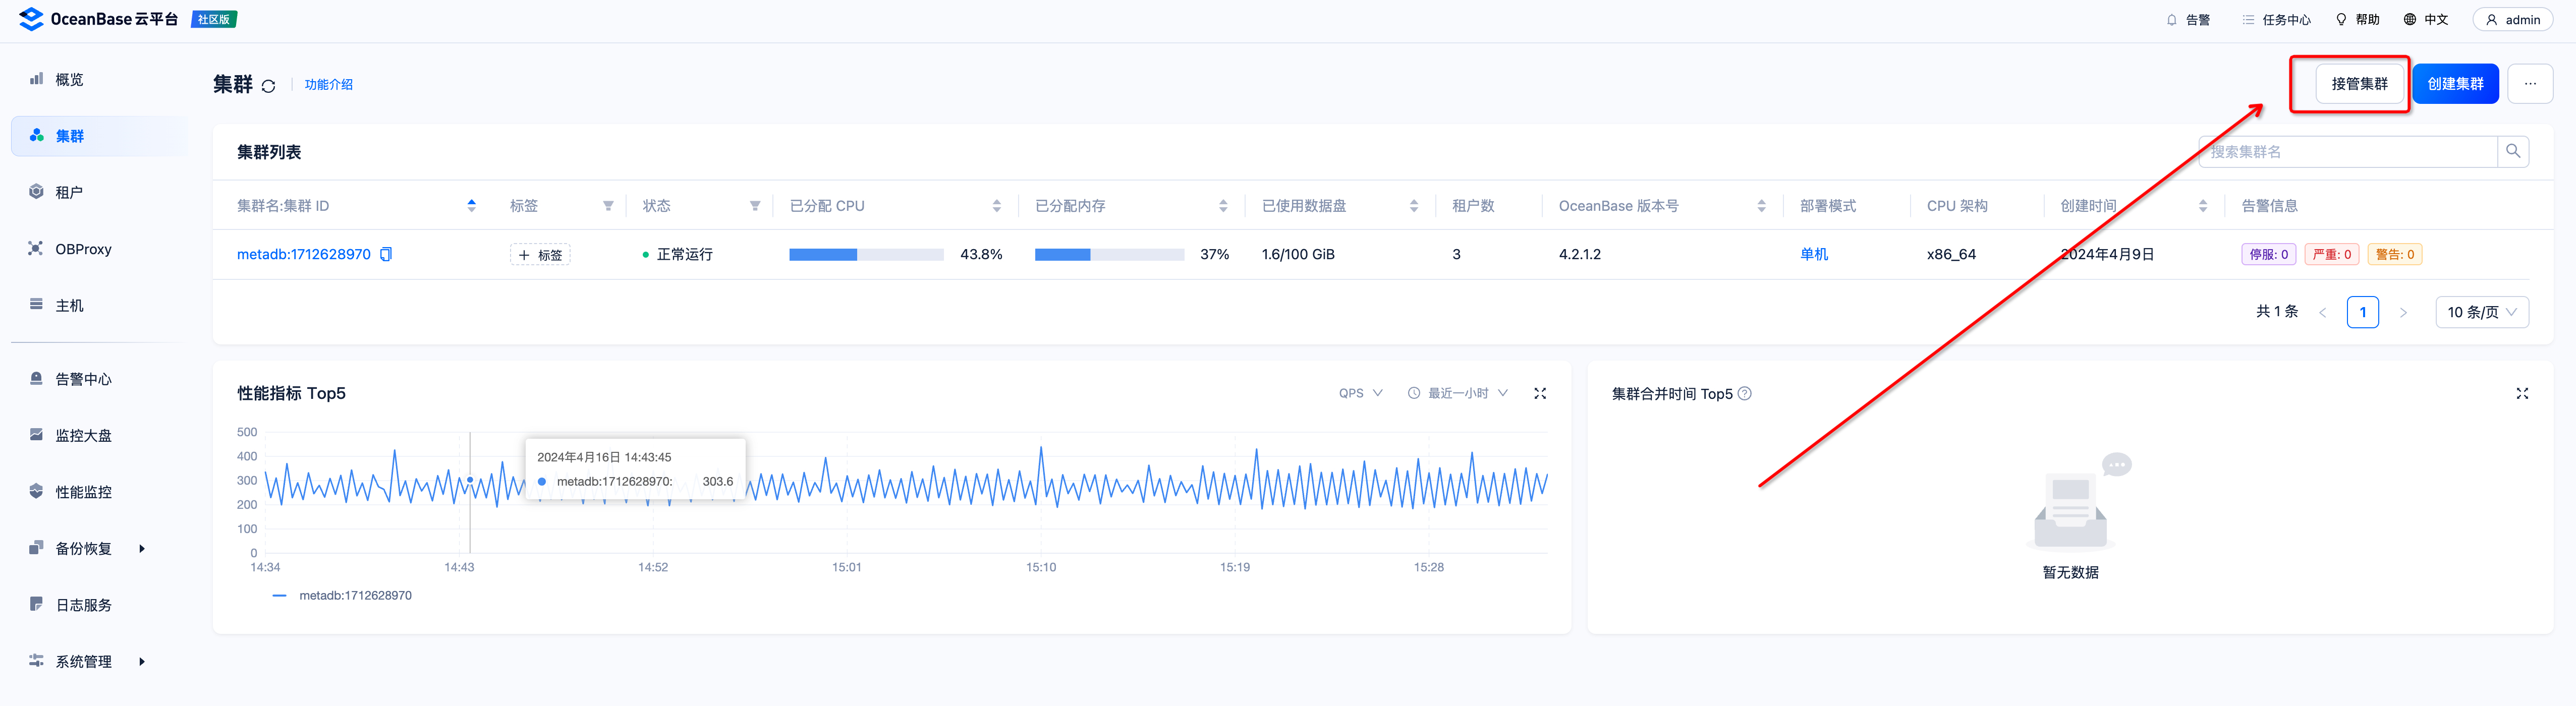Click the 接管集群 button
This screenshot has height=706, width=2576.
[x=2359, y=84]
